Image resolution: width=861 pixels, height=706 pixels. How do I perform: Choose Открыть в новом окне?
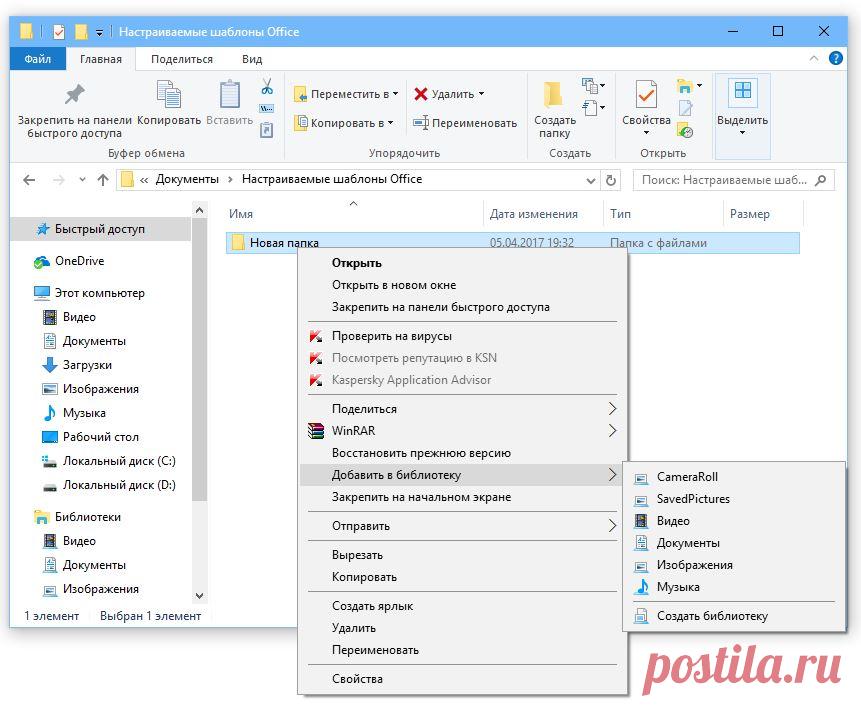tap(463, 285)
